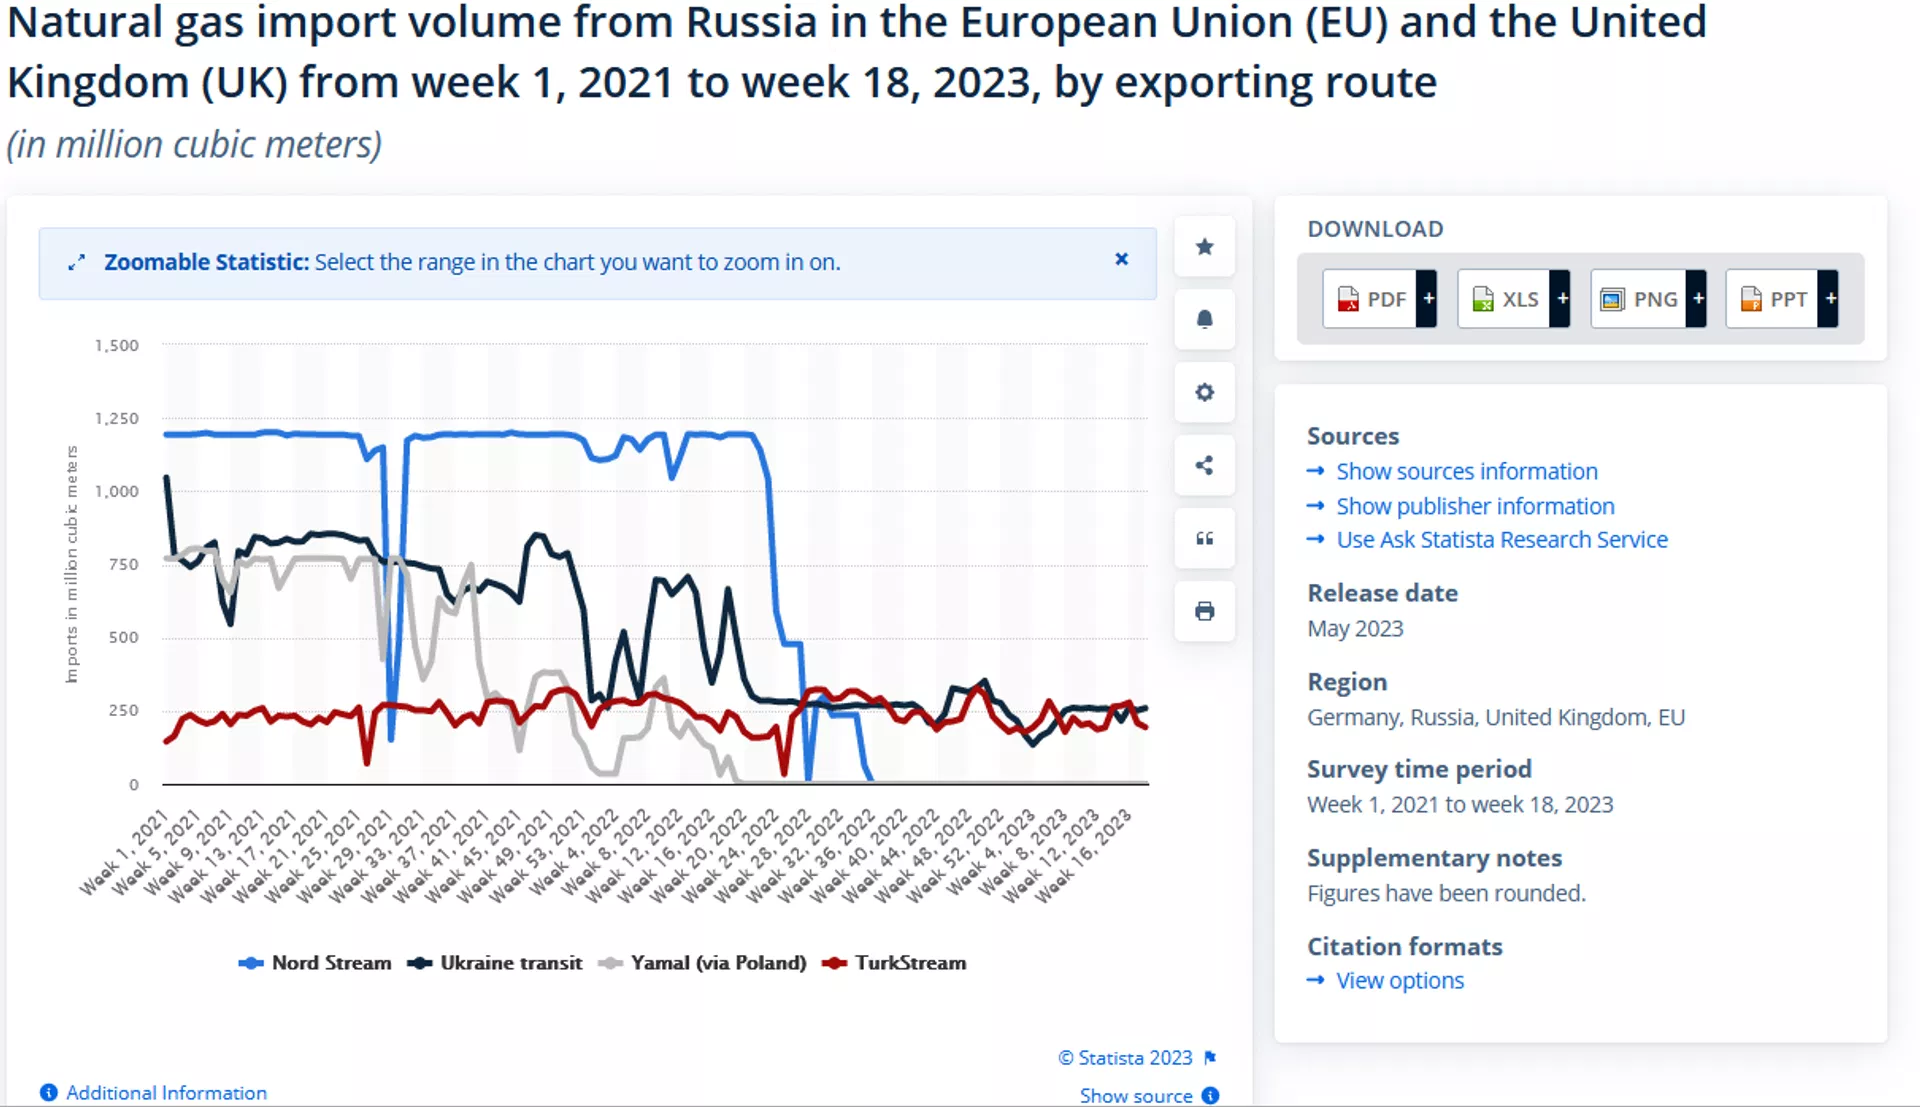
Task: Set an alert with the bell icon
Action: [x=1204, y=320]
